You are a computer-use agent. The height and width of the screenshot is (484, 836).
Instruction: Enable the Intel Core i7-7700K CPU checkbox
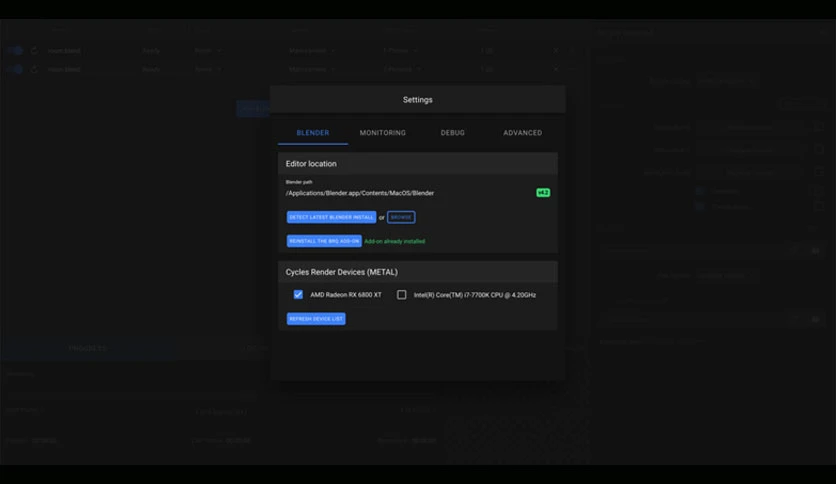pyautogui.click(x=401, y=295)
